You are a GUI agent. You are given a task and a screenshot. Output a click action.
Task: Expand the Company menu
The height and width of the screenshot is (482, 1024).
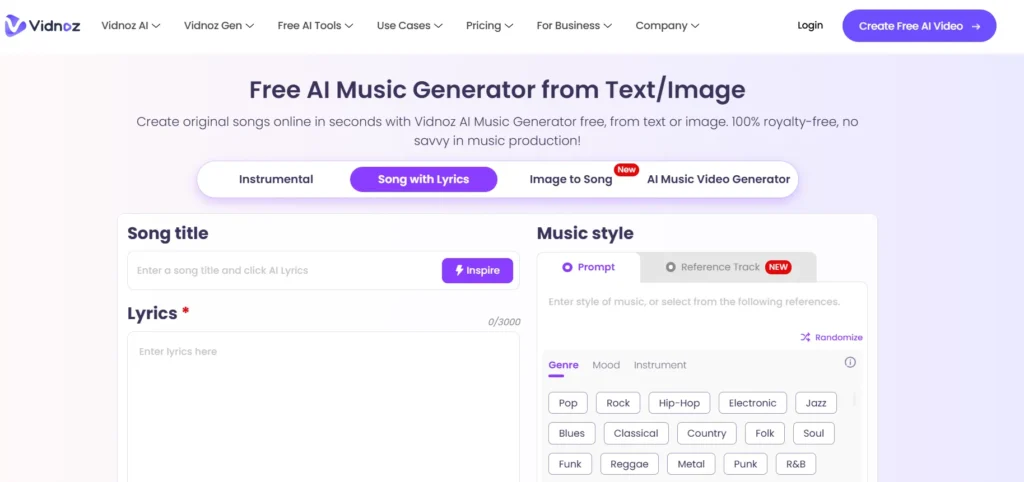click(x=667, y=25)
